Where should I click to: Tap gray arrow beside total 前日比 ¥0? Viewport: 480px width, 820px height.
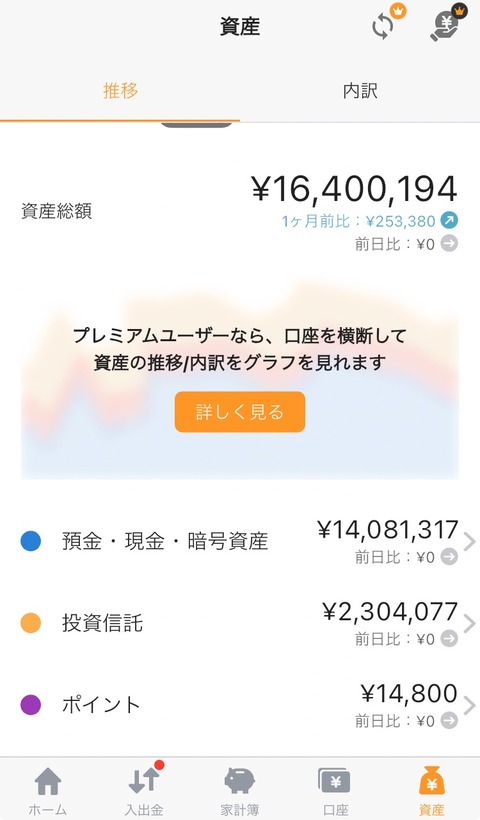[x=449, y=244]
